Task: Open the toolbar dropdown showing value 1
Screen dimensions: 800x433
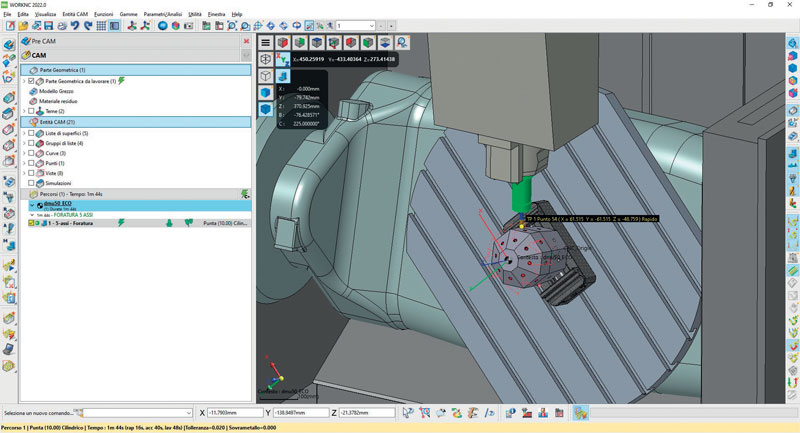Action: [371, 26]
